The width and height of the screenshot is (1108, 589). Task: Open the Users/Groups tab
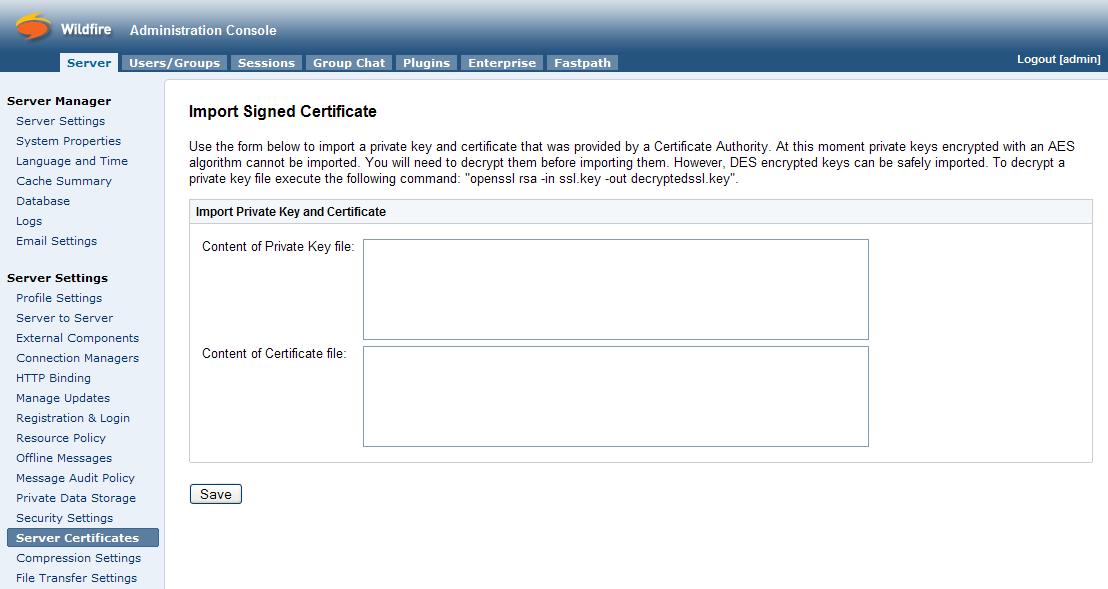(x=175, y=63)
